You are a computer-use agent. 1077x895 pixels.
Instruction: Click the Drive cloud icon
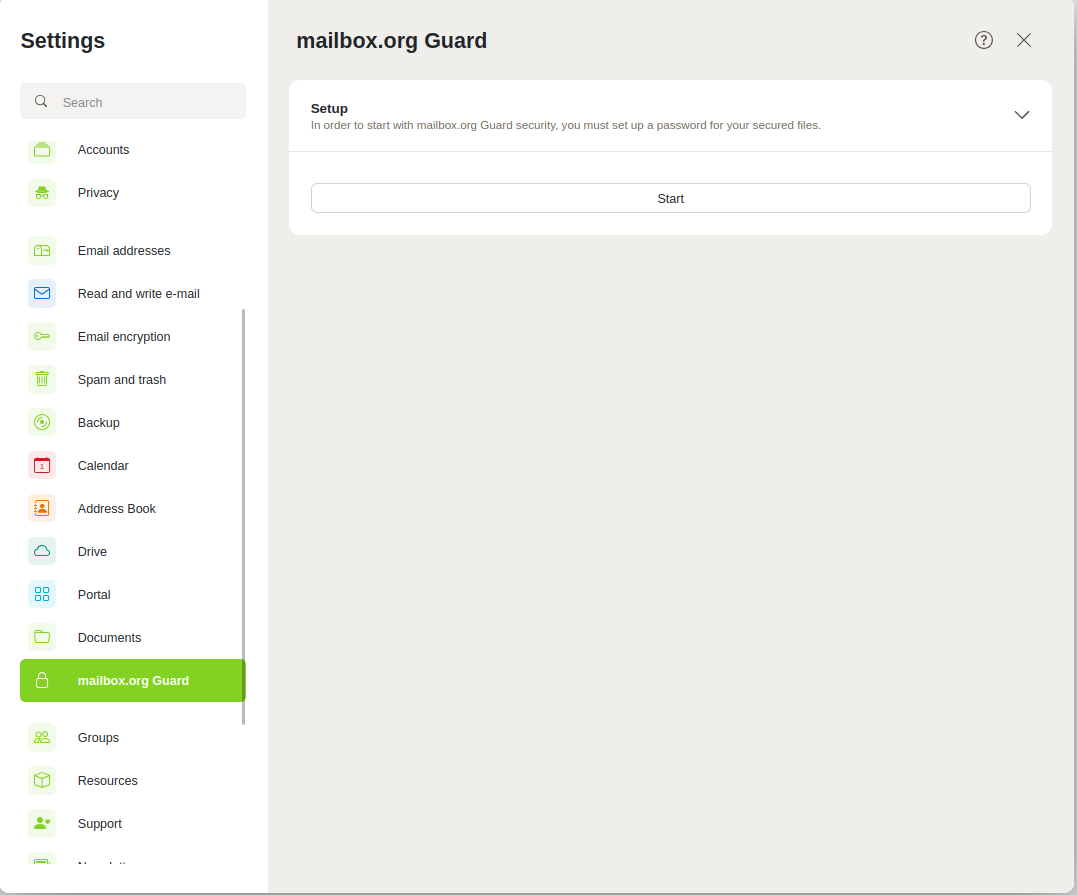click(x=42, y=552)
